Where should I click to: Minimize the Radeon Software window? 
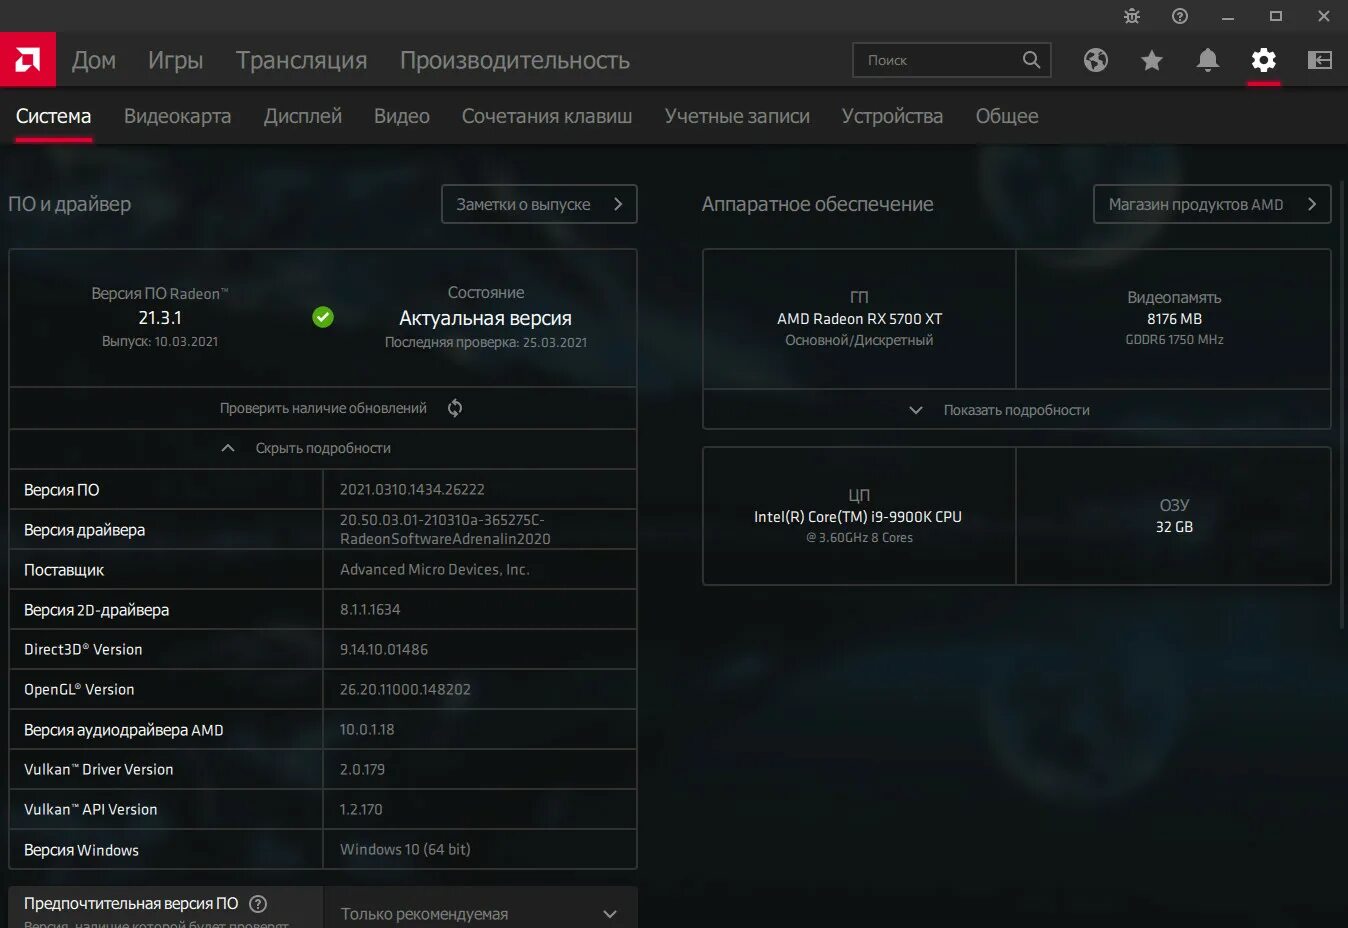tap(1228, 16)
